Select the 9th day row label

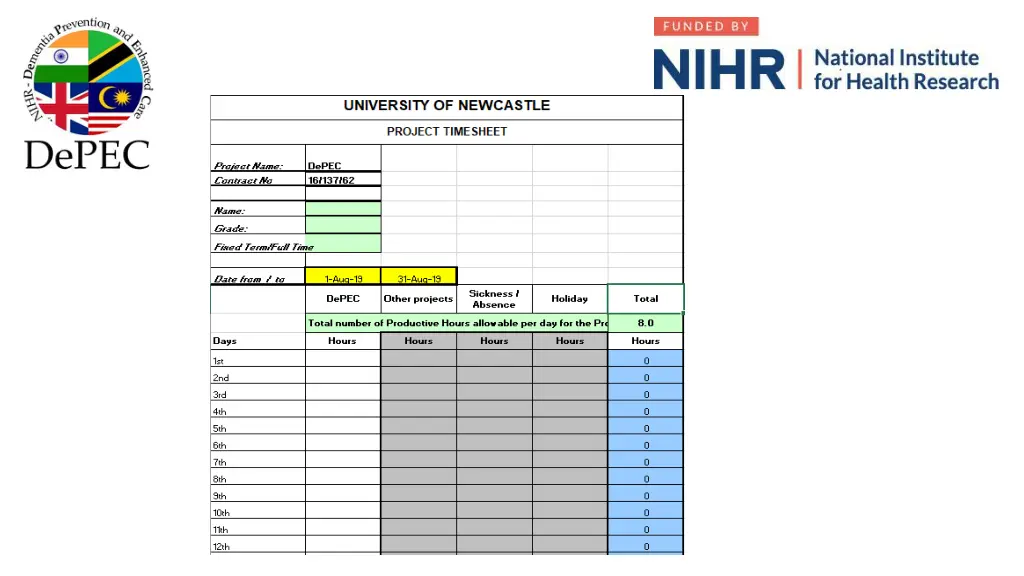[219, 496]
